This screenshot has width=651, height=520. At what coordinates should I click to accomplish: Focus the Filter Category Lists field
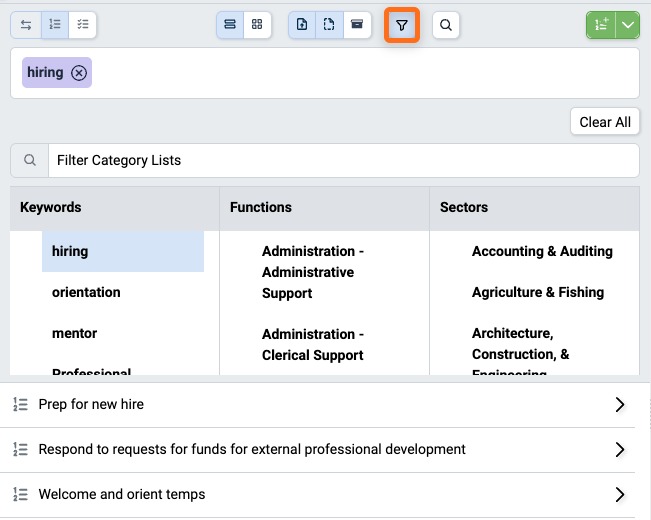coord(344,160)
